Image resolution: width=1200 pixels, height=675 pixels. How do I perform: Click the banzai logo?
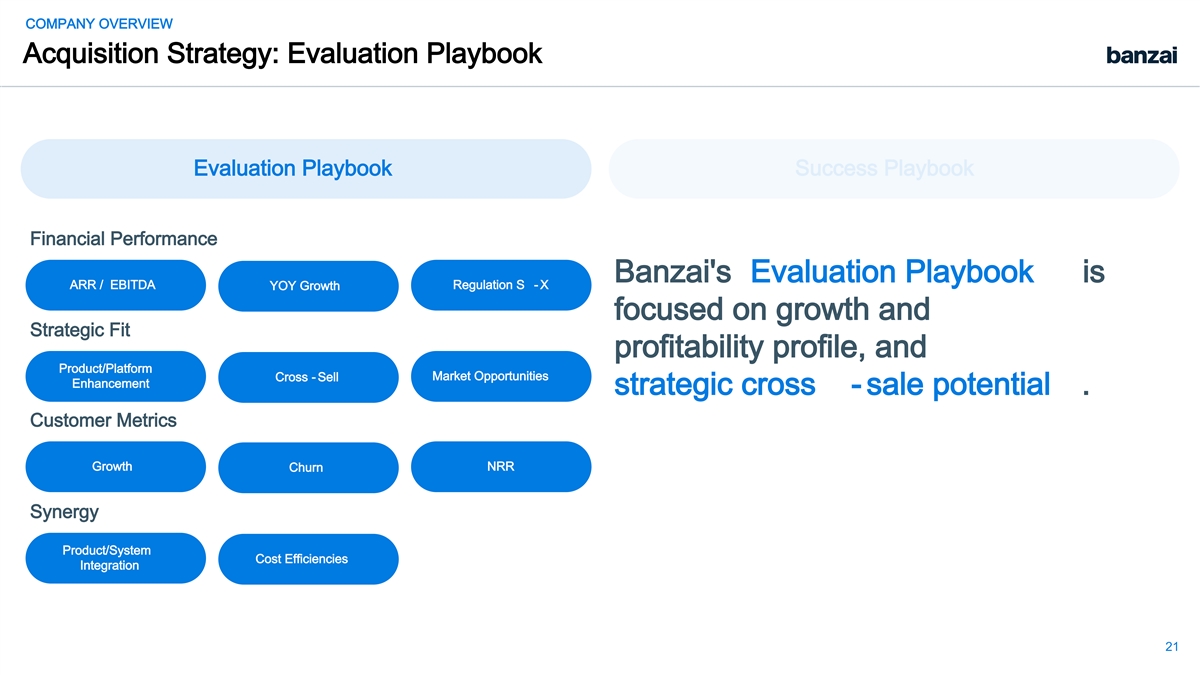1141,56
